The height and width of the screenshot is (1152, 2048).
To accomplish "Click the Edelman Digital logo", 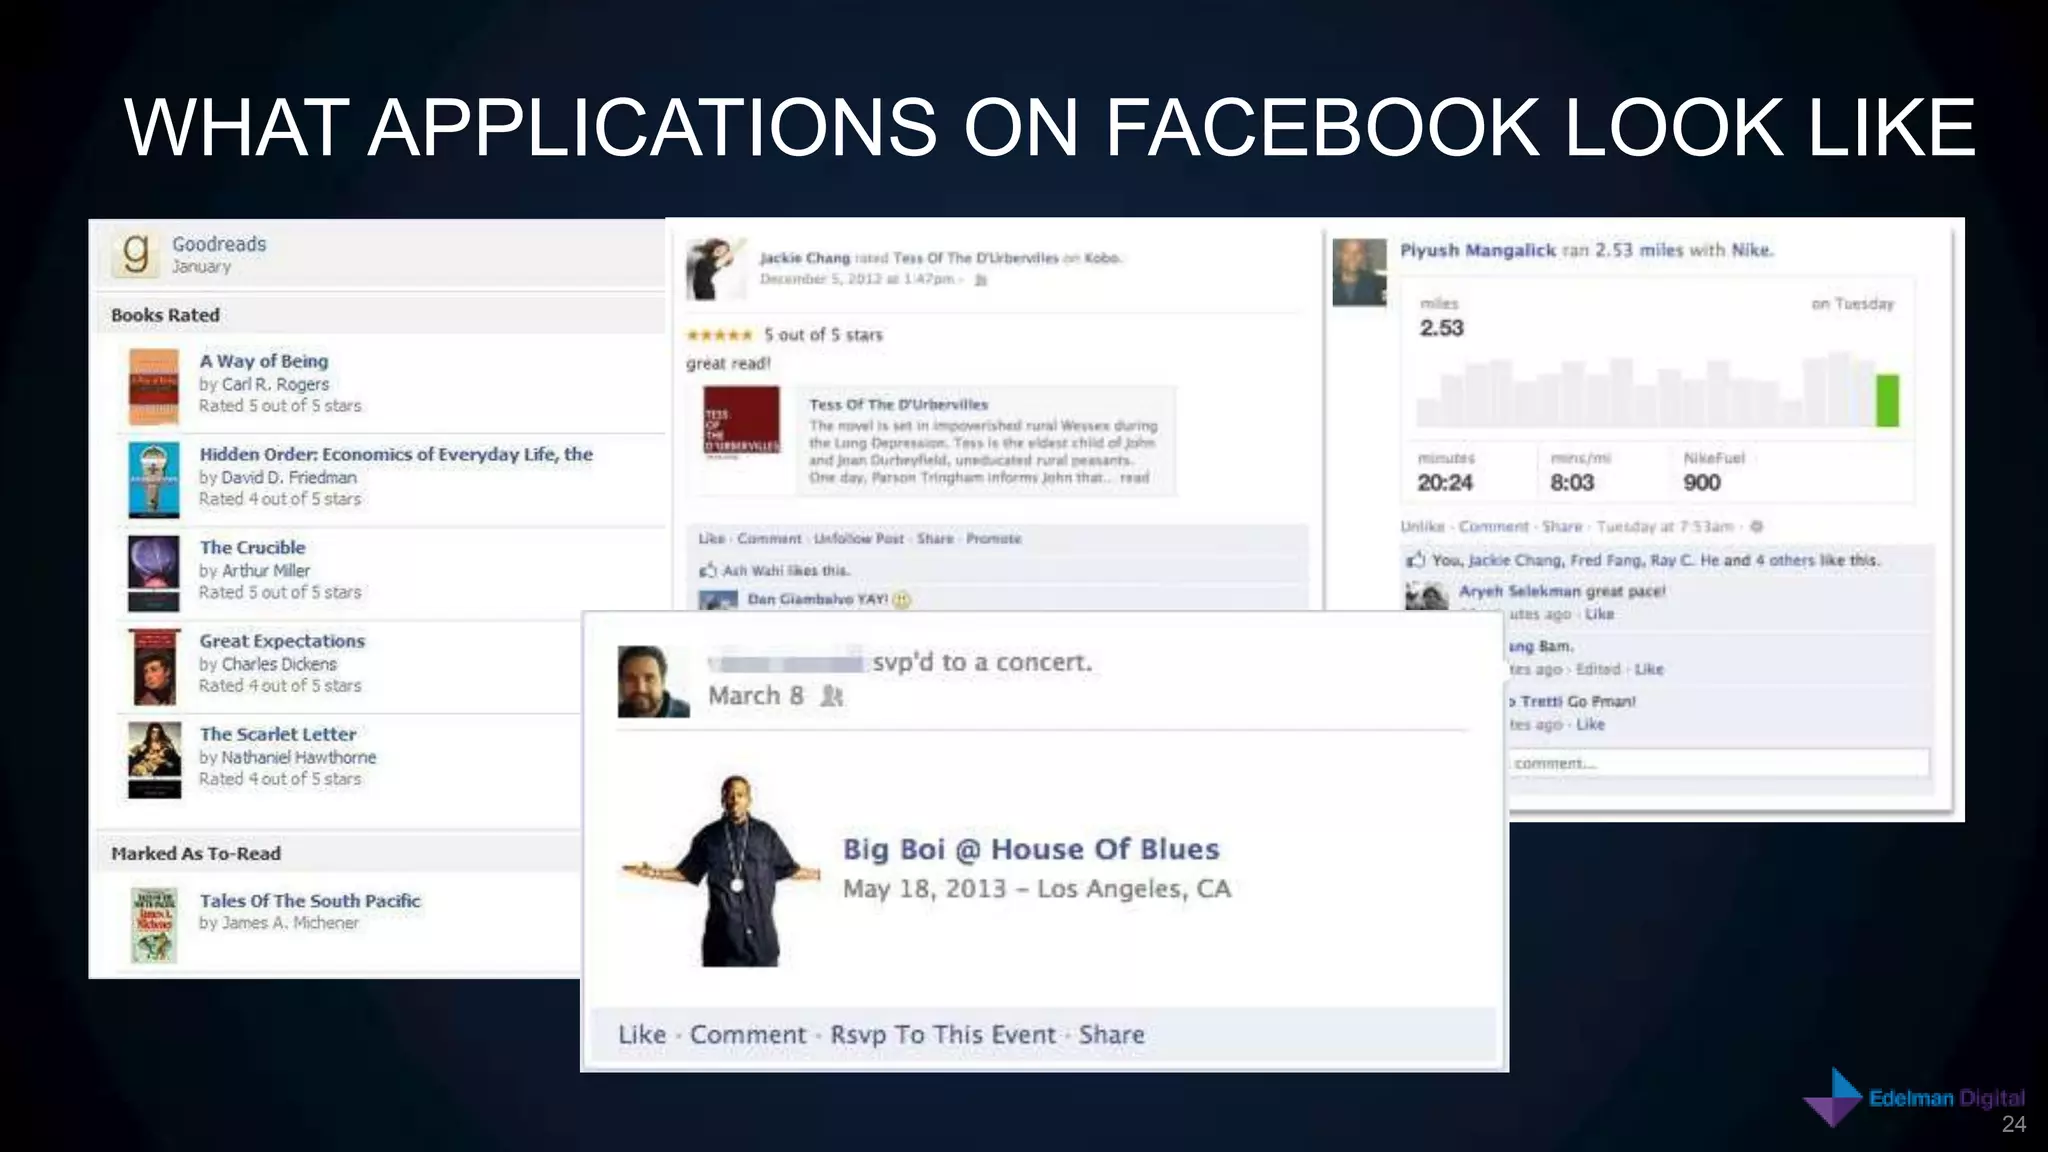I will pos(1914,1098).
